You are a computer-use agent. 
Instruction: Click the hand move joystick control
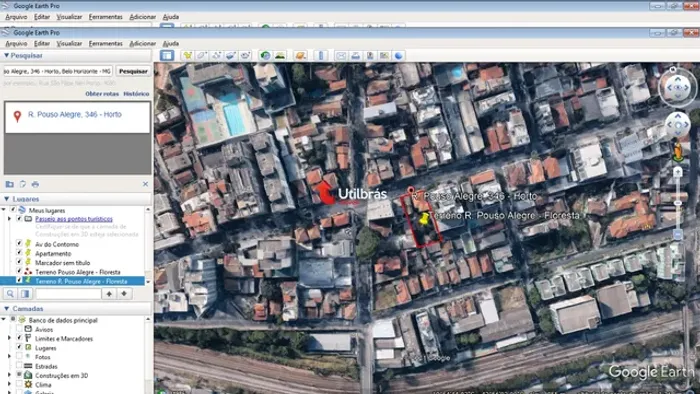tap(678, 125)
